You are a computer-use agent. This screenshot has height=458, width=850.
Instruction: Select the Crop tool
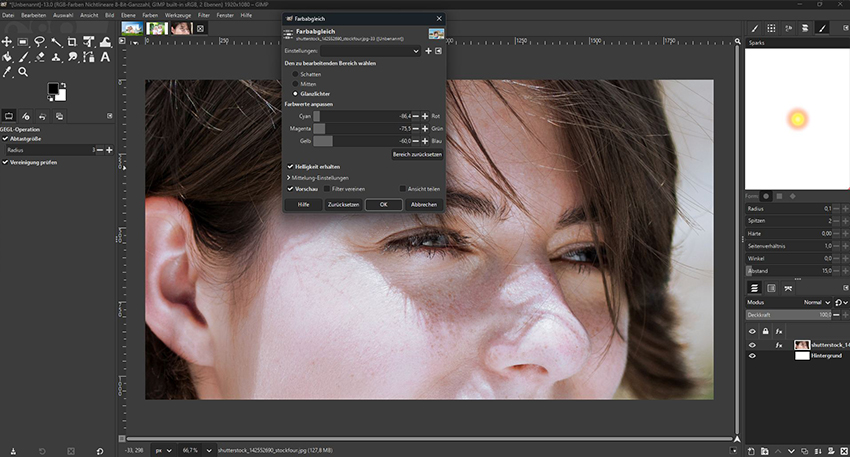(x=71, y=42)
